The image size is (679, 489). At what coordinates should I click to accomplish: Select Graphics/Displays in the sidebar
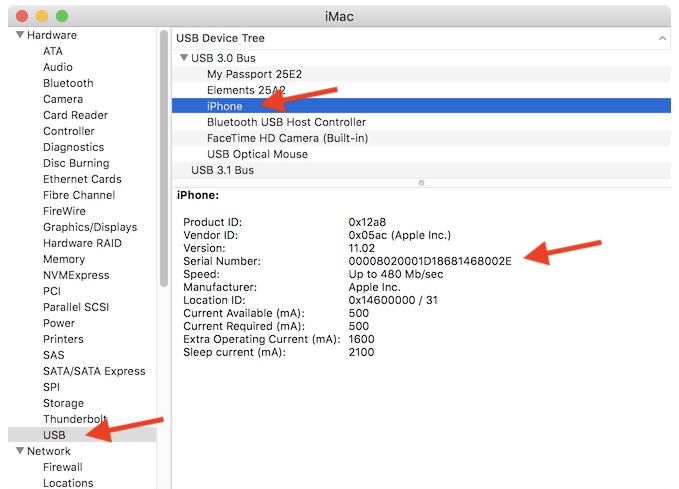[90, 227]
